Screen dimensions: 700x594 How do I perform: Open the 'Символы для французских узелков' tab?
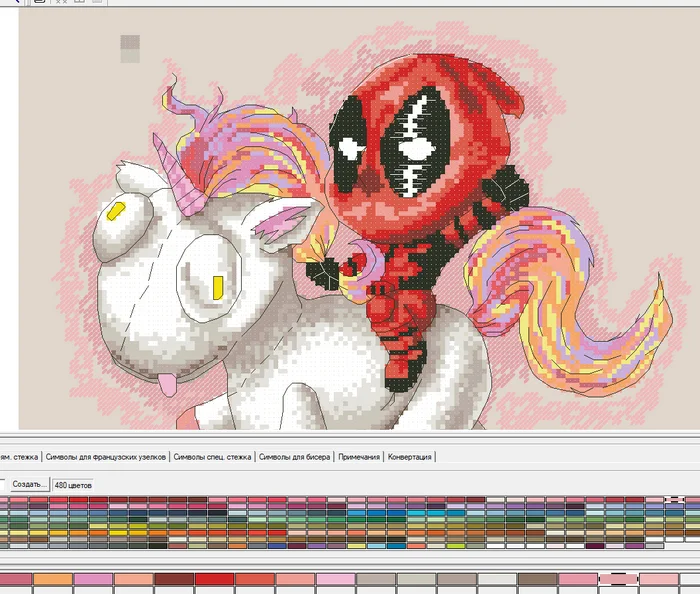pos(105,457)
